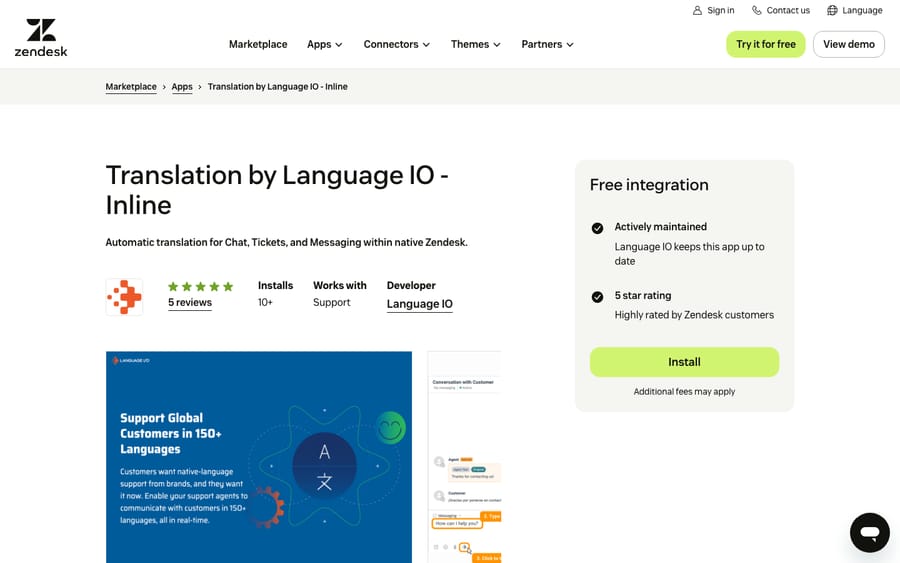900x563 pixels.
Task: Click the Contact us phone icon
Action: click(757, 10)
